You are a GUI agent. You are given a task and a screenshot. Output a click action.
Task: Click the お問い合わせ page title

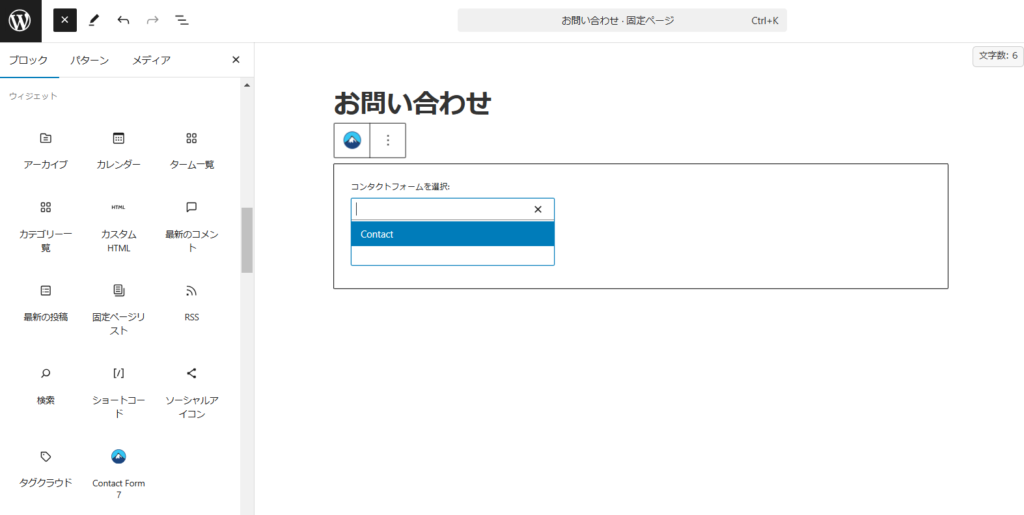pos(412,103)
